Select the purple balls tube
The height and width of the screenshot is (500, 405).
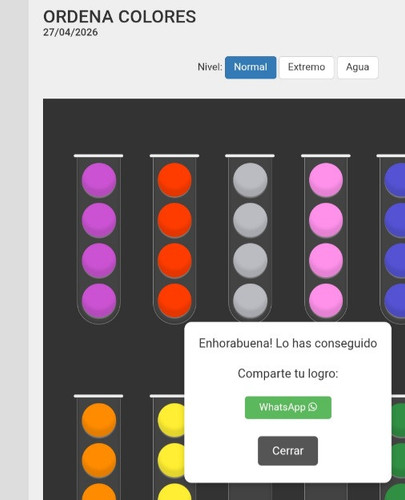point(99,239)
